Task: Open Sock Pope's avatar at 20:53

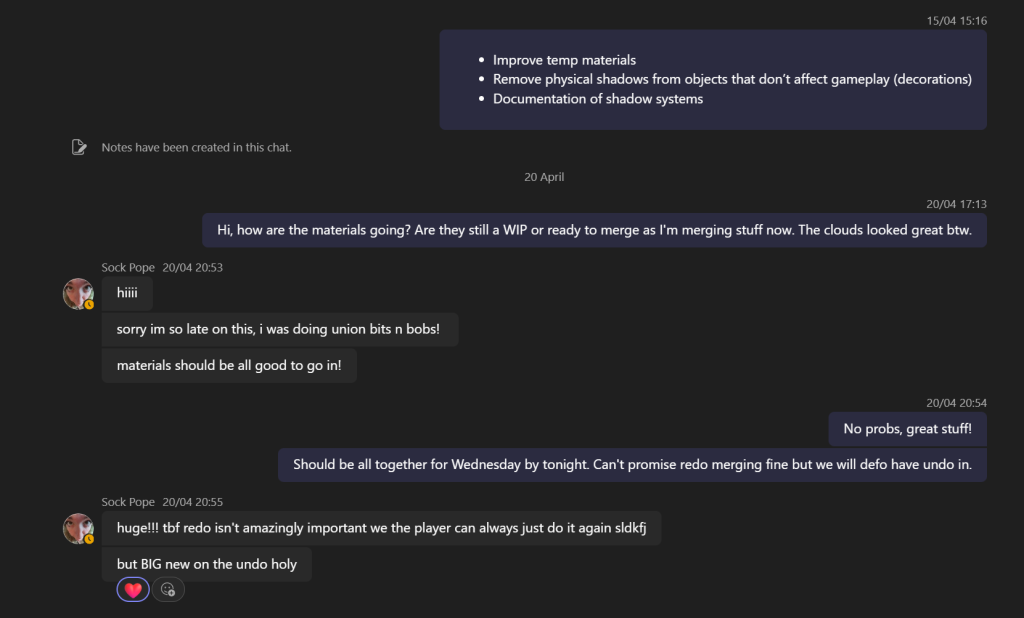Action: 78,294
